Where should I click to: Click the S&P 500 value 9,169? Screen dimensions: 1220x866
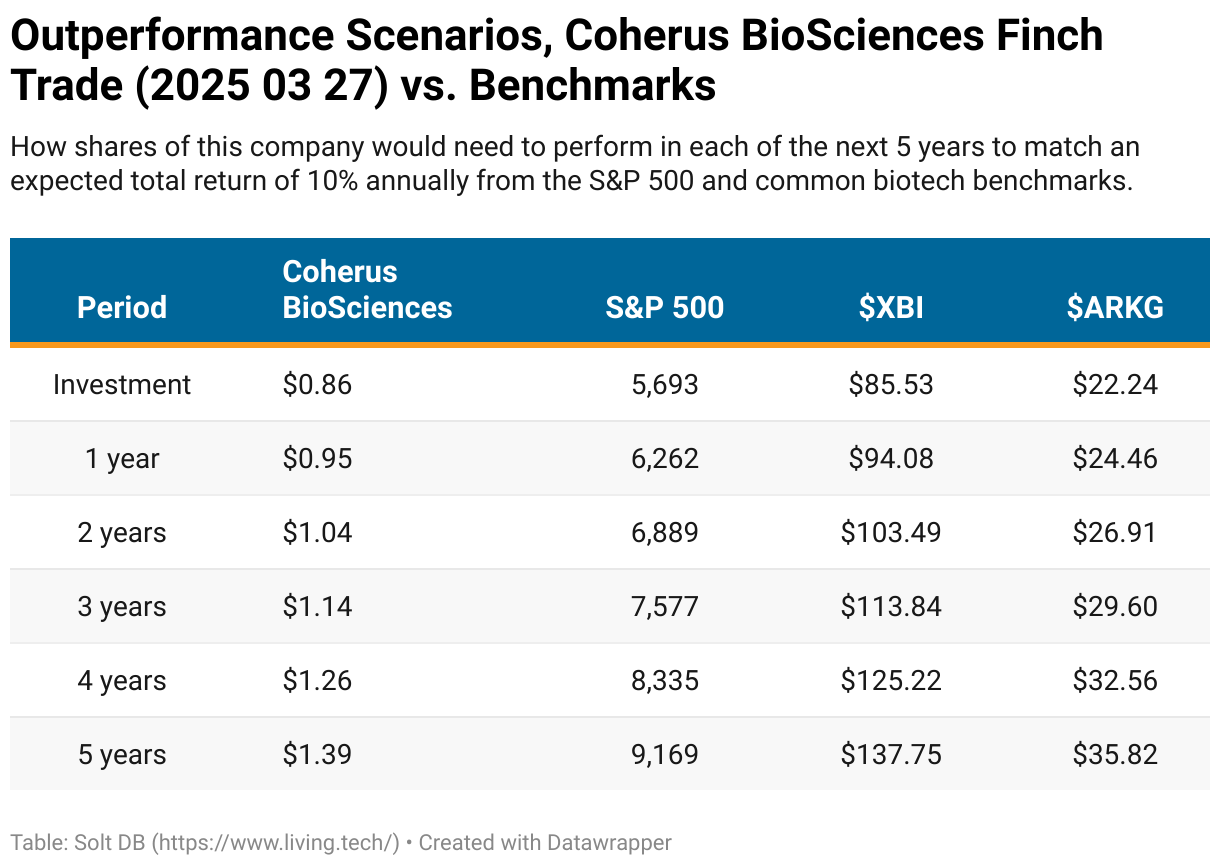point(664,755)
